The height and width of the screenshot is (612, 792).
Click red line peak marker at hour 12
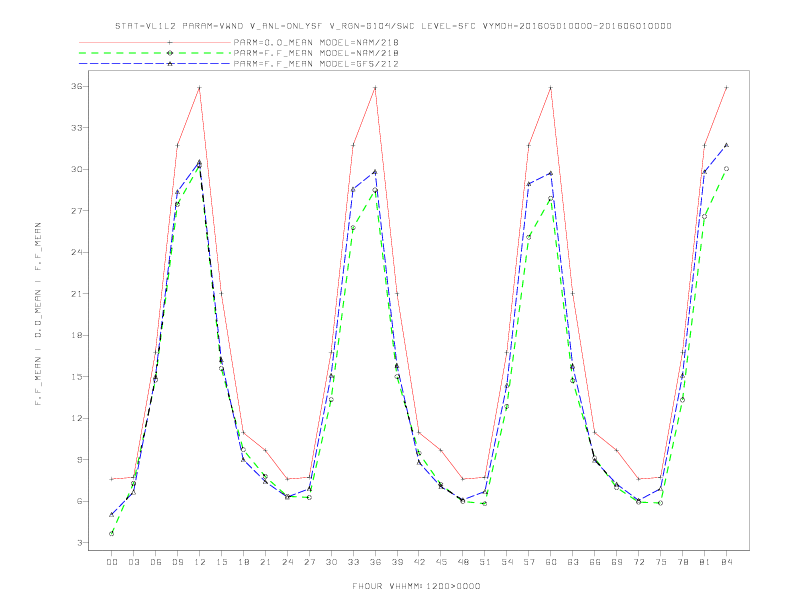(x=200, y=88)
